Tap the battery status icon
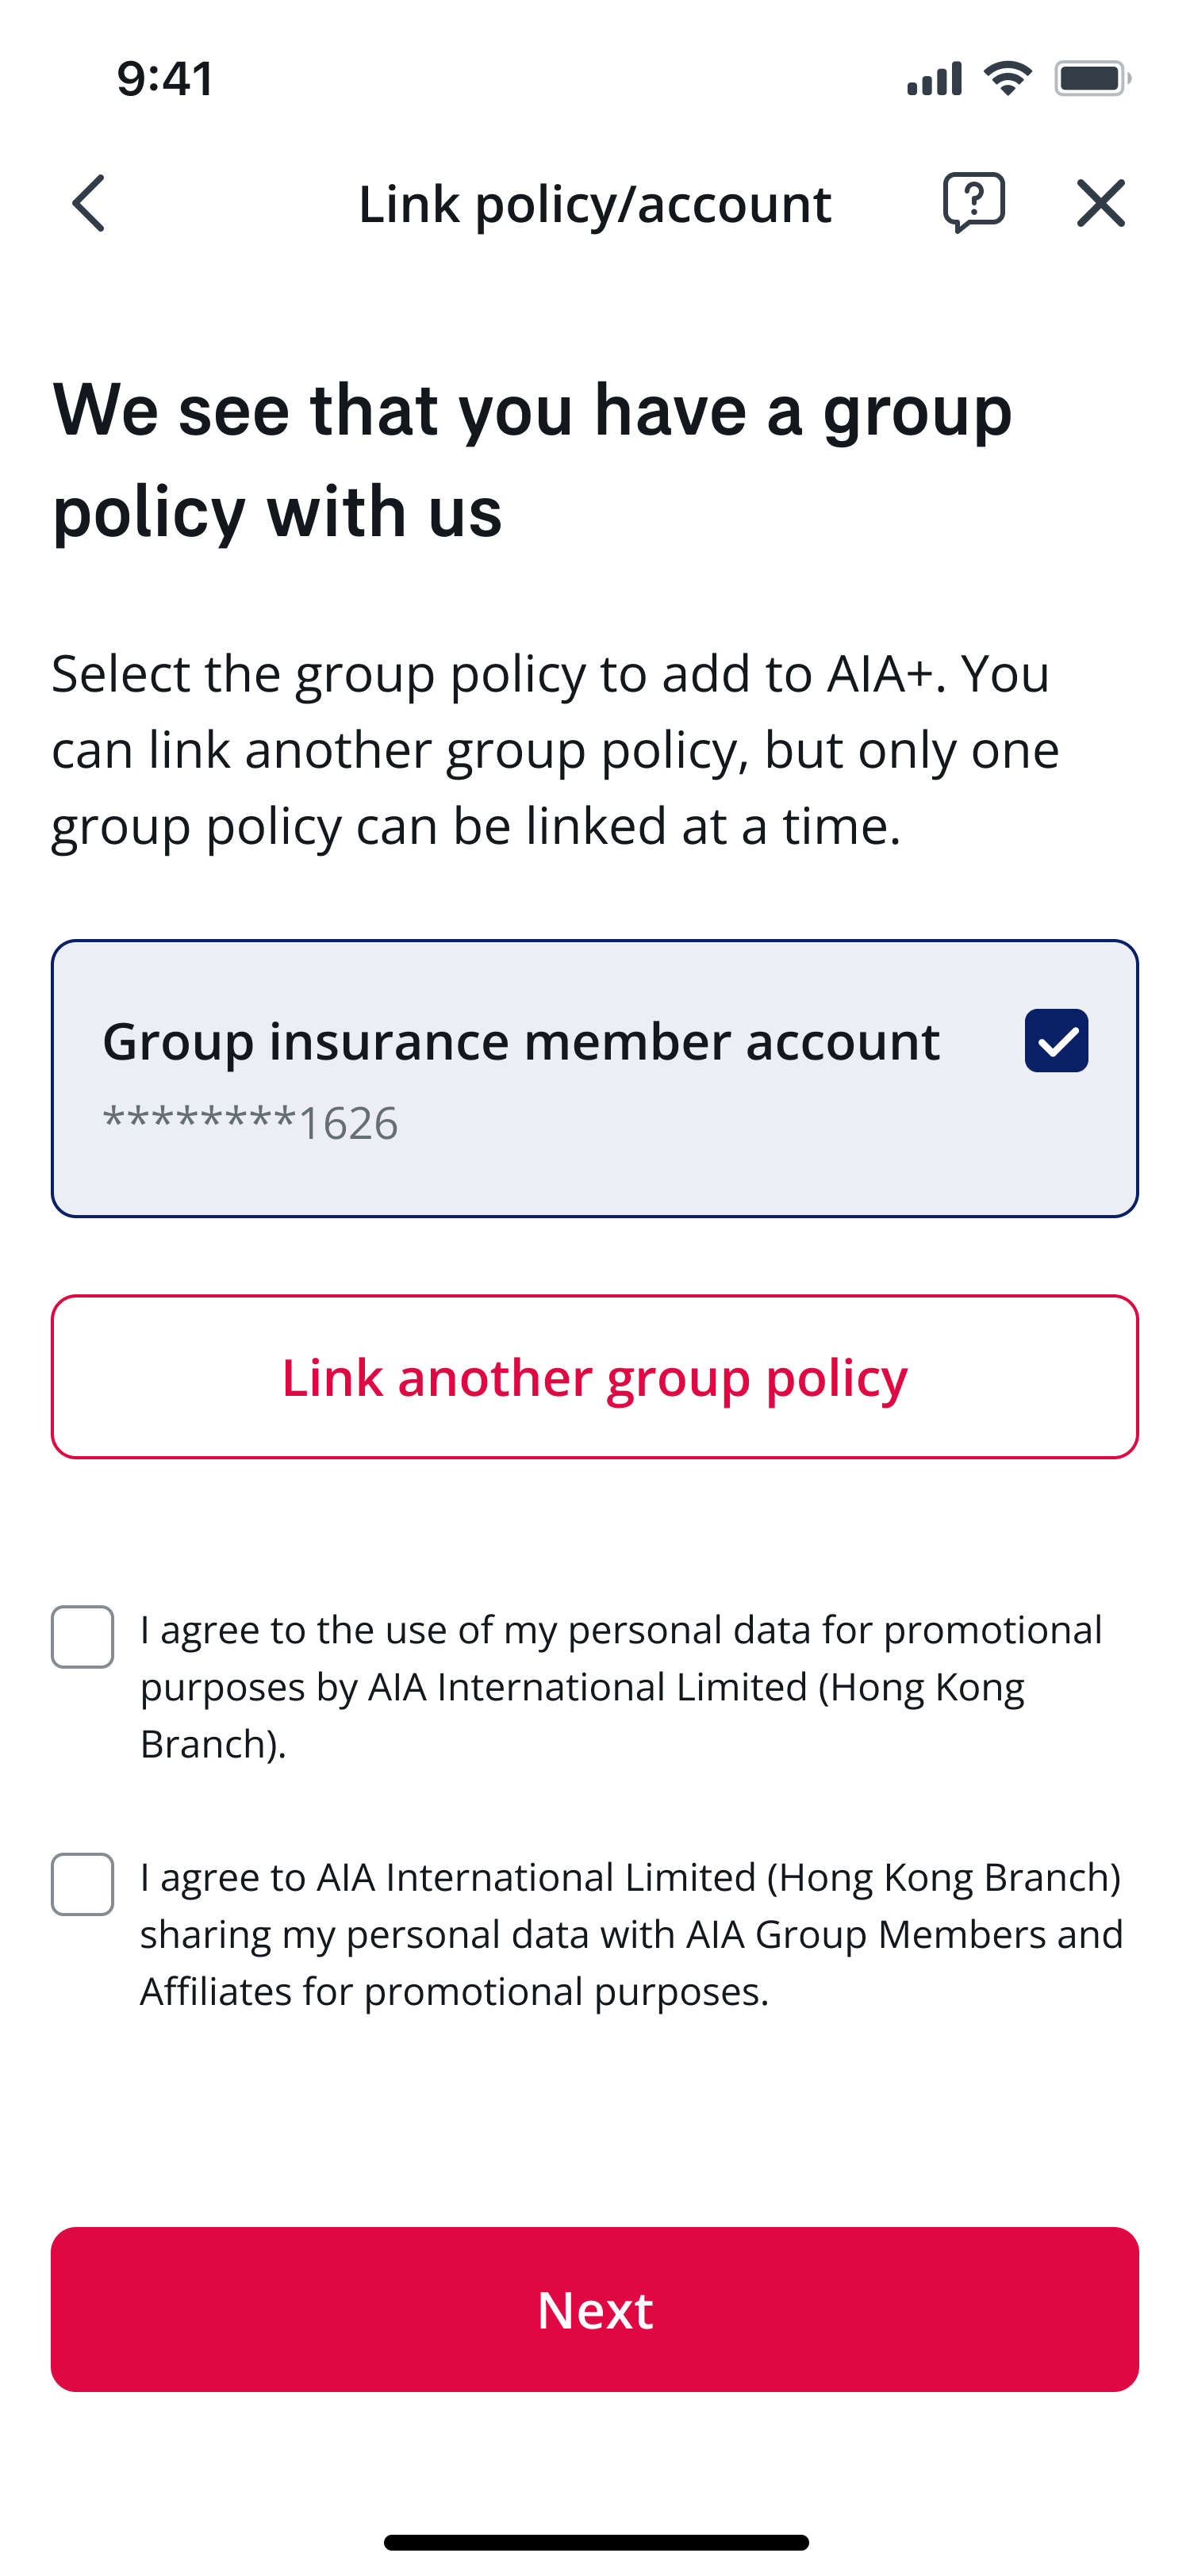This screenshot has width=1190, height=2576. tap(1092, 78)
